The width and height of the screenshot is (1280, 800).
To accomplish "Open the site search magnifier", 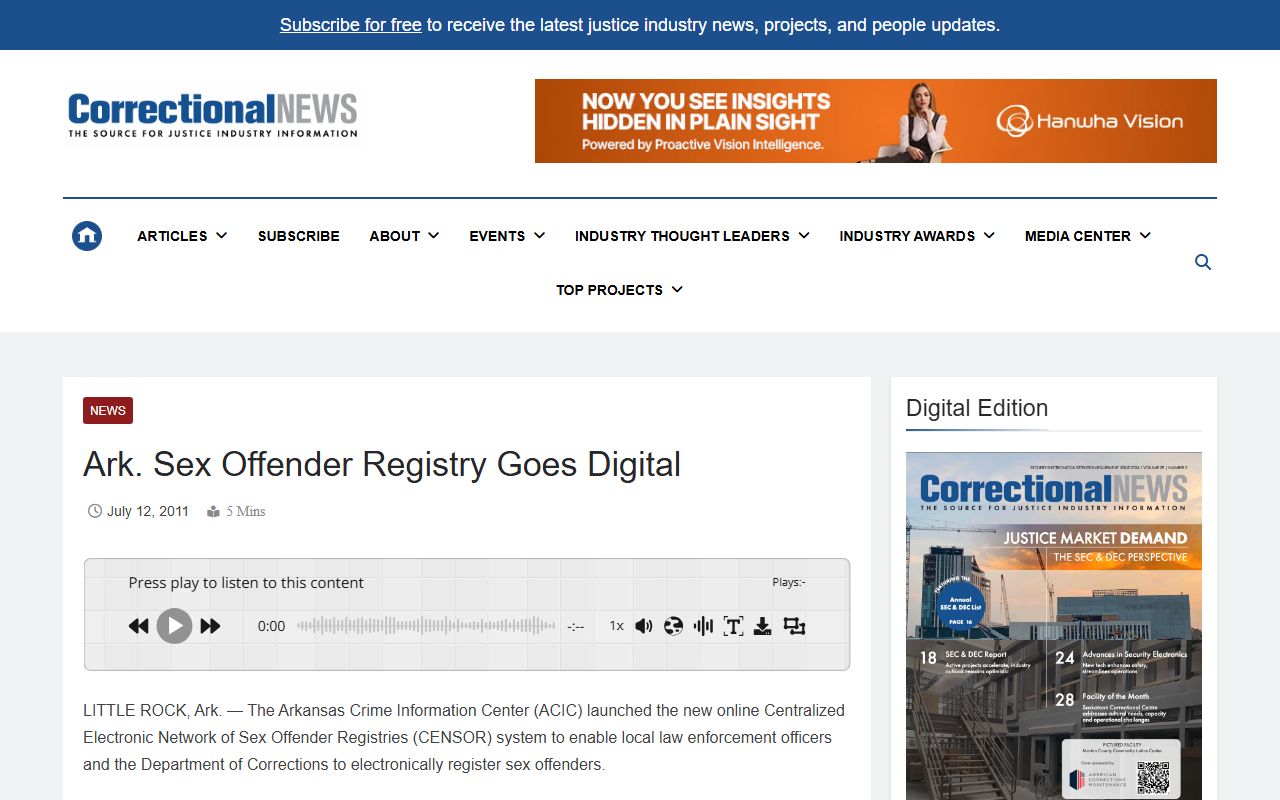I will [x=1203, y=262].
